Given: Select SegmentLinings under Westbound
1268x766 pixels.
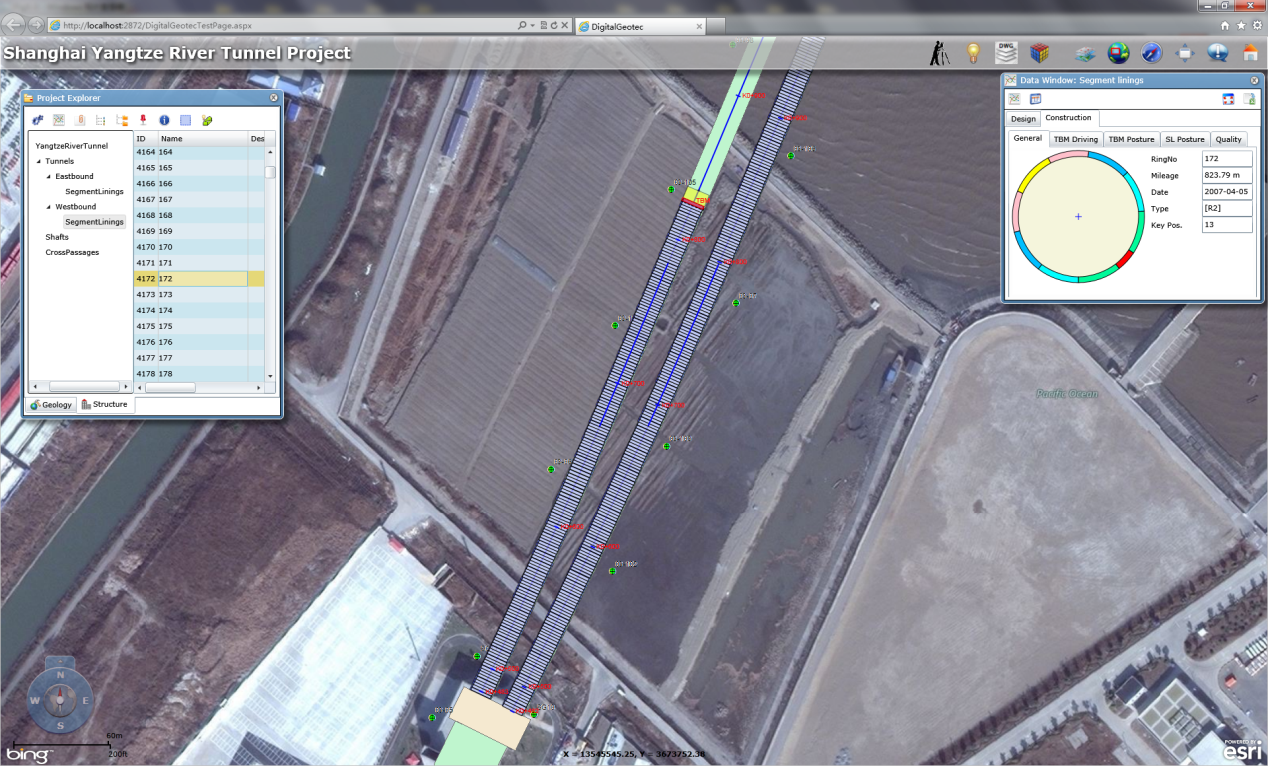Looking at the screenshot, I should click(94, 222).
